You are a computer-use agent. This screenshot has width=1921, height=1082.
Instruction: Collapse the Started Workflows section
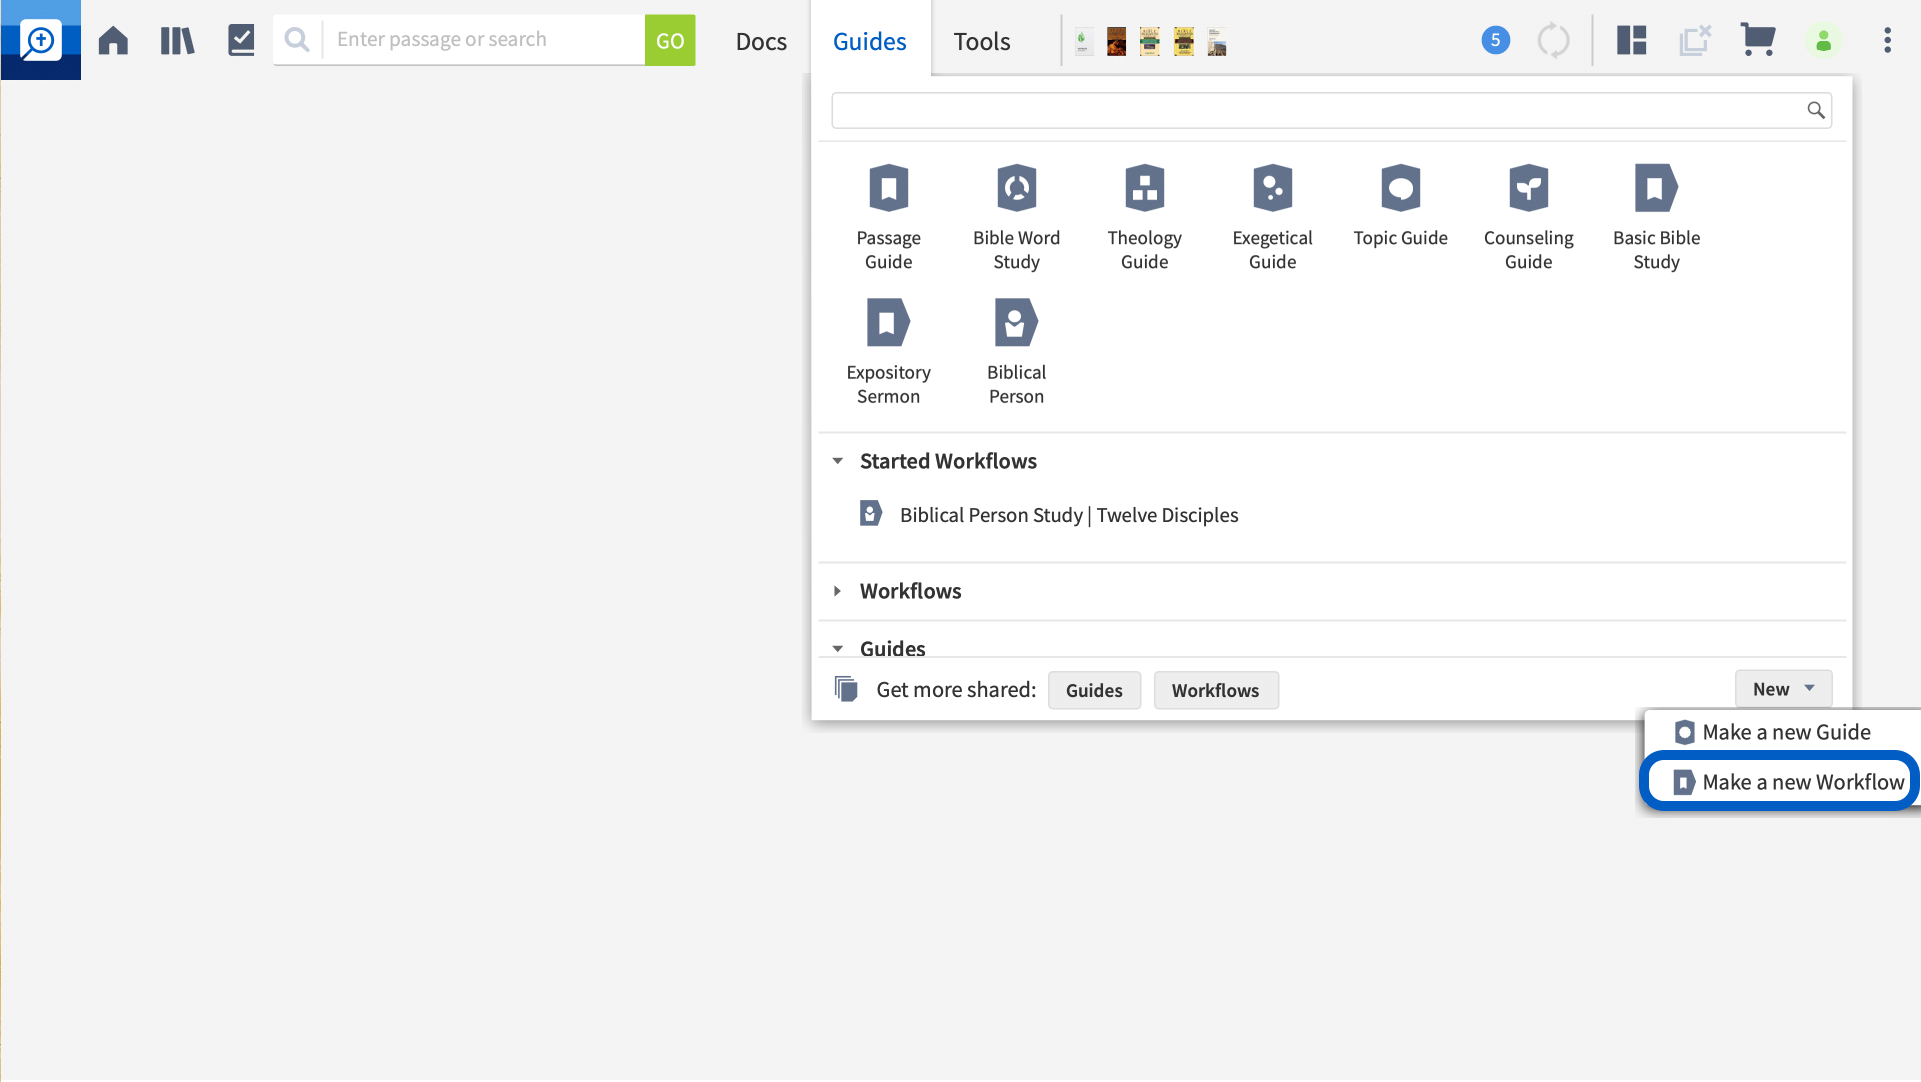pos(838,461)
